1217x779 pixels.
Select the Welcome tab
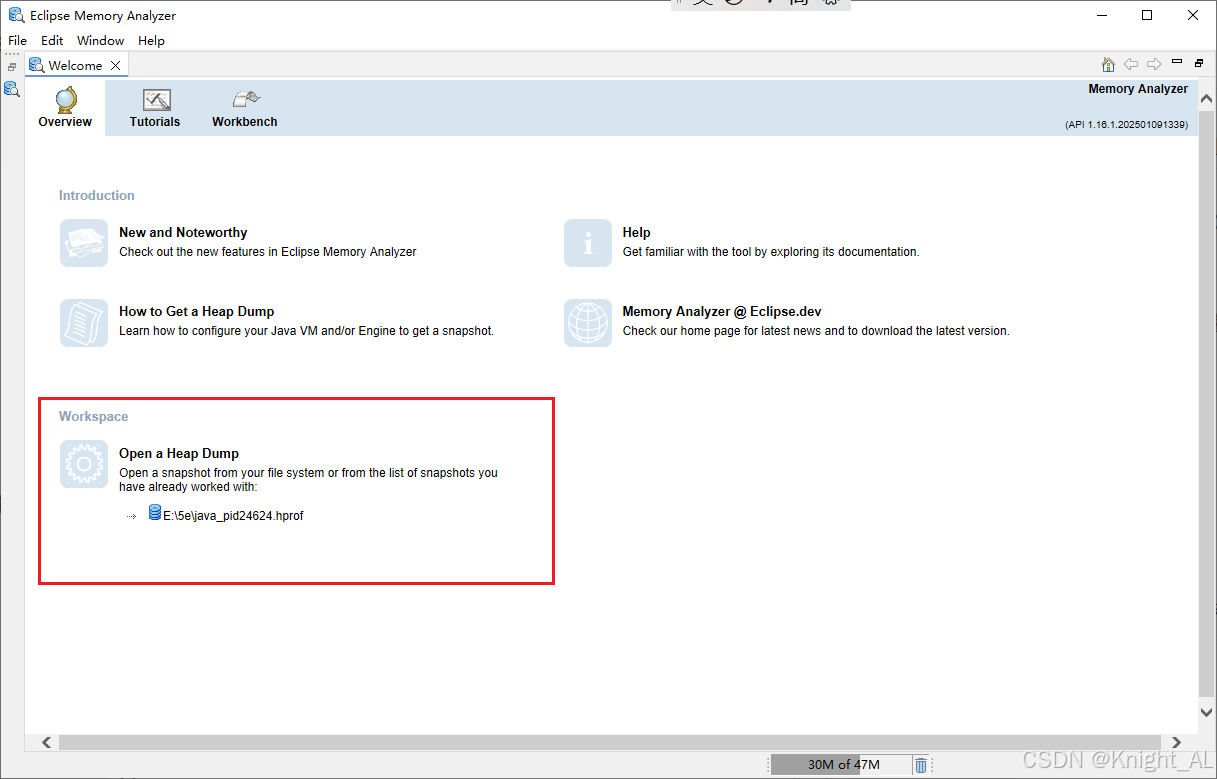(x=75, y=65)
